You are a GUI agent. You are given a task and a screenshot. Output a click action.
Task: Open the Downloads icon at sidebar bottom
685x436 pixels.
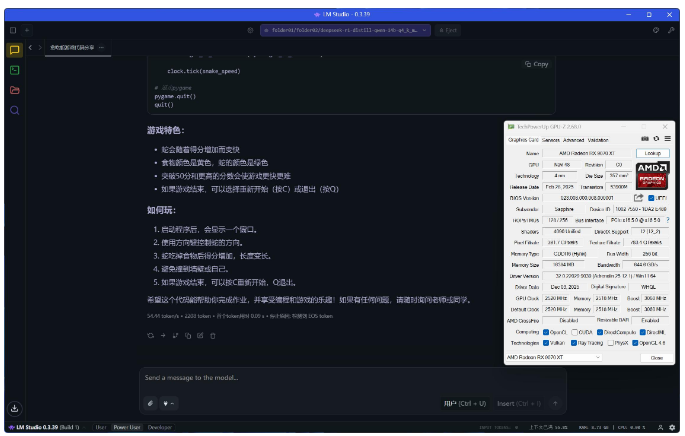pos(14,408)
